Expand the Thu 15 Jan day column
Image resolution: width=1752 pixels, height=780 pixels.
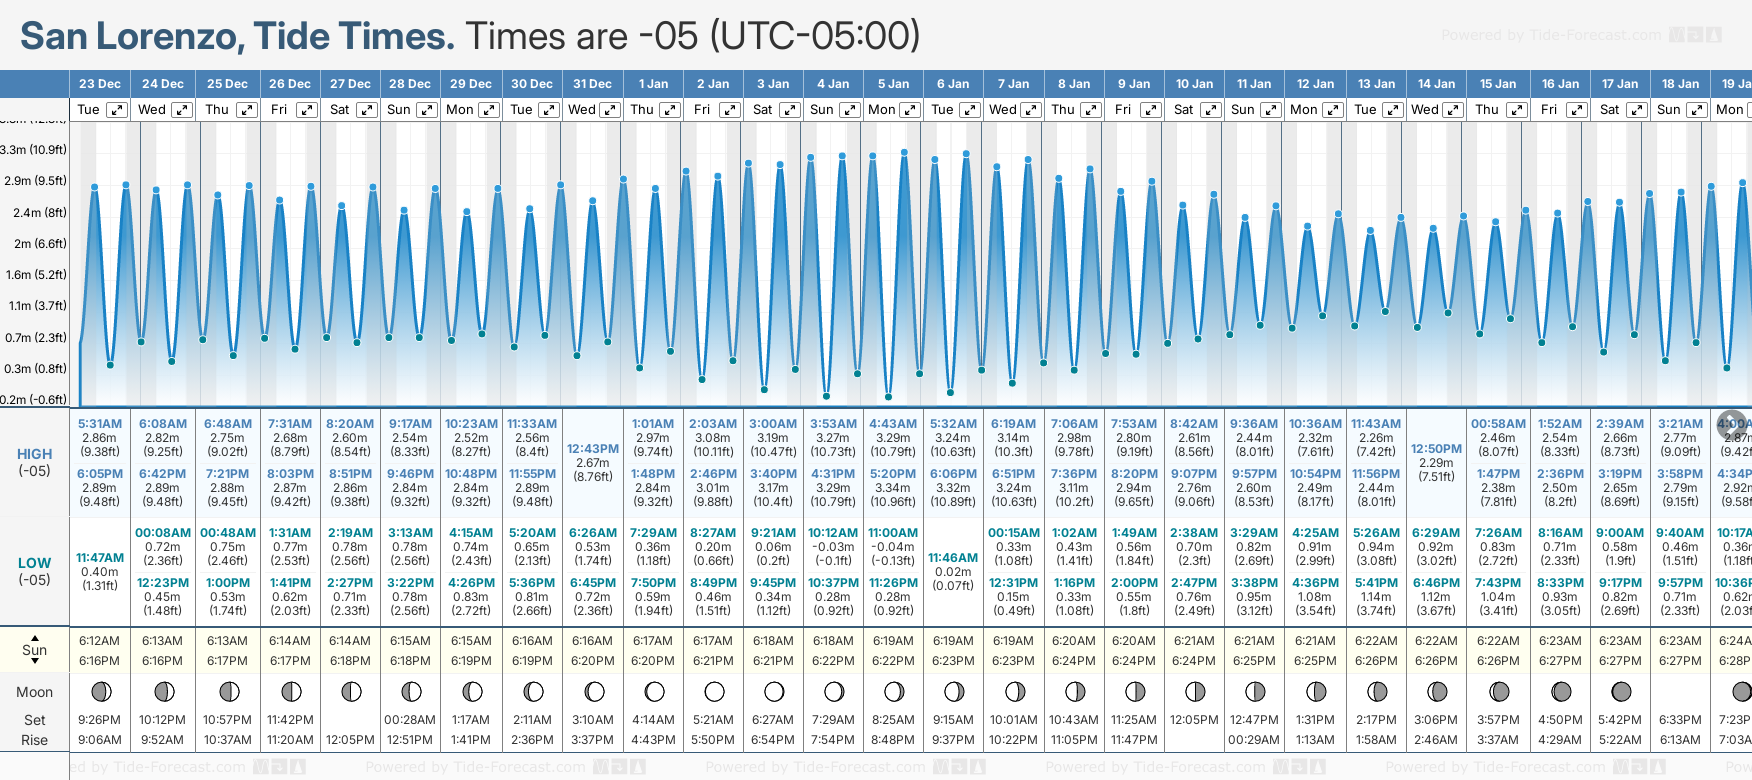(1516, 110)
